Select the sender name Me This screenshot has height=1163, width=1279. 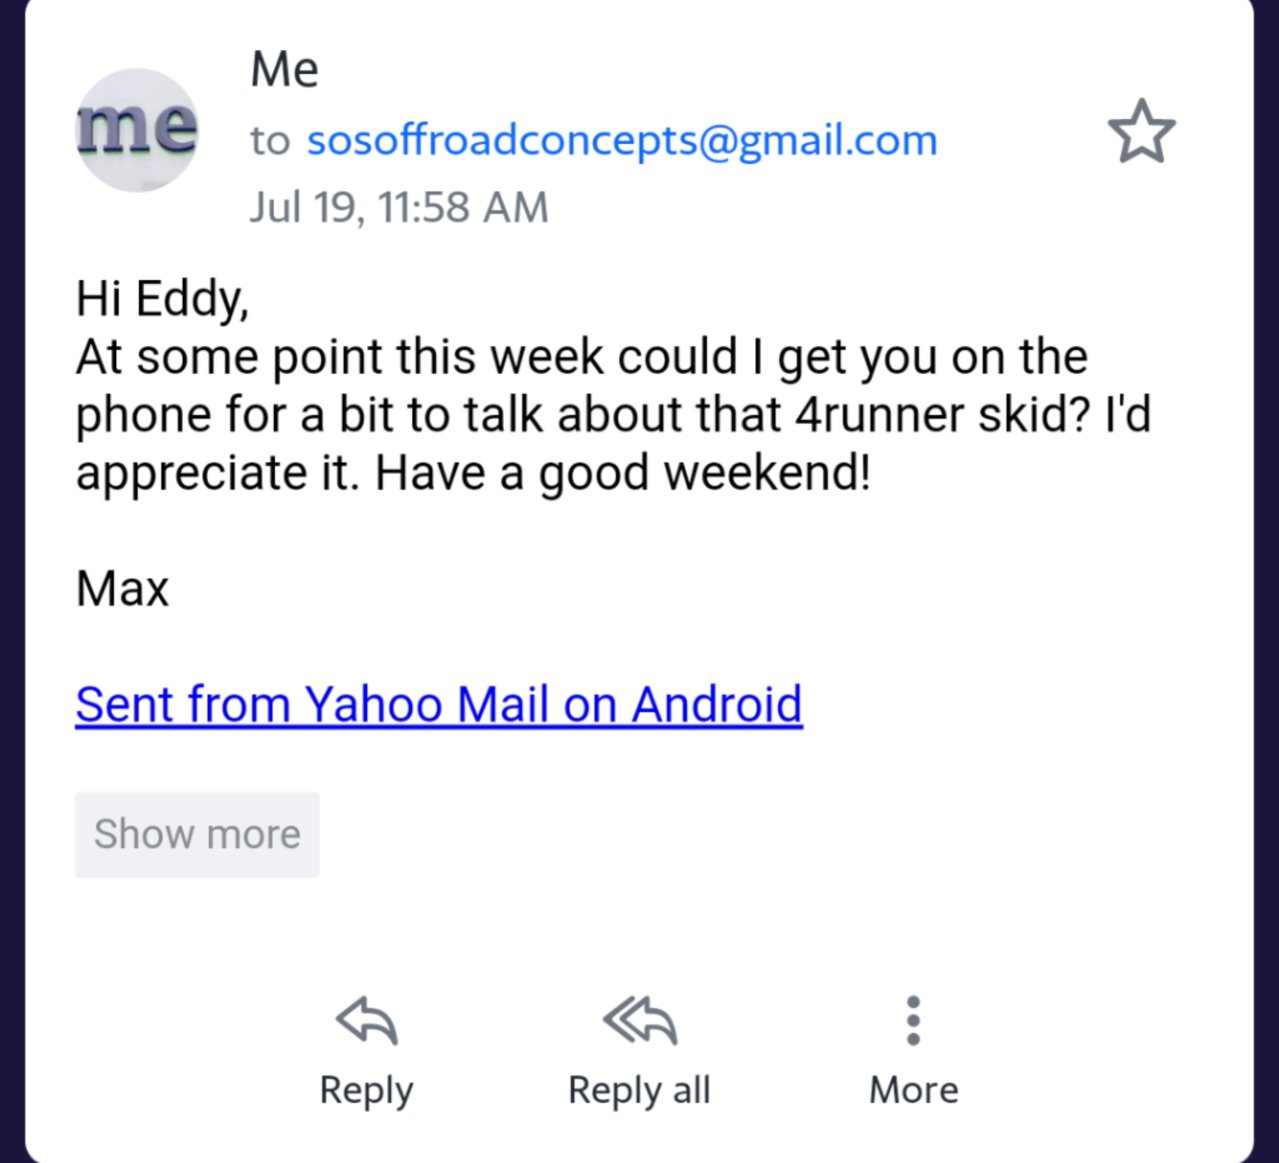(x=285, y=70)
